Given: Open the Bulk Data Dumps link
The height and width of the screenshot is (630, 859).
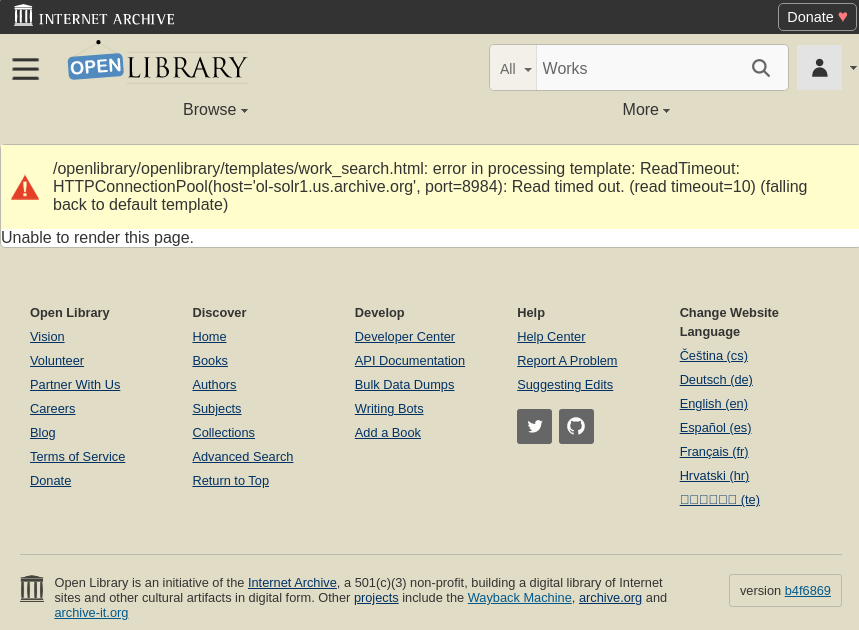Looking at the screenshot, I should pyautogui.click(x=404, y=385).
